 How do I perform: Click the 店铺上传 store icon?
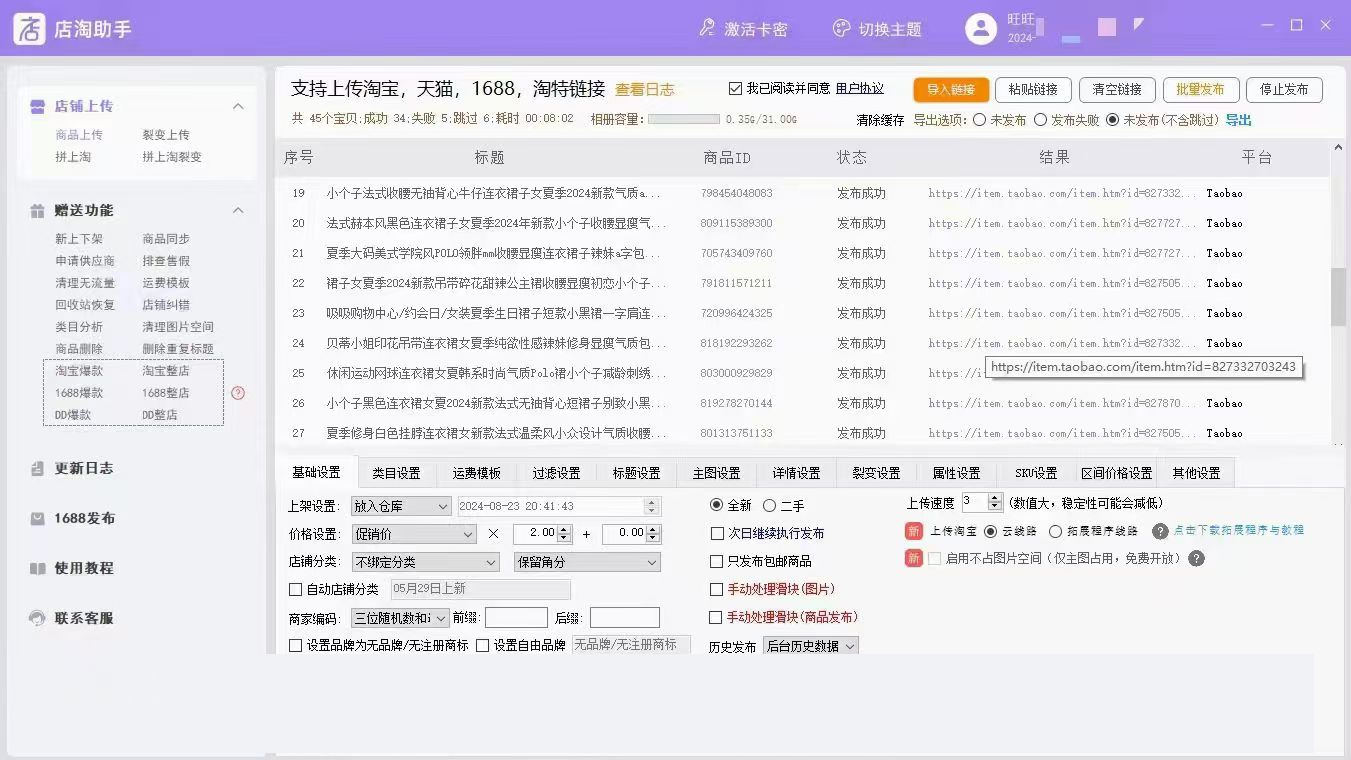coord(37,106)
